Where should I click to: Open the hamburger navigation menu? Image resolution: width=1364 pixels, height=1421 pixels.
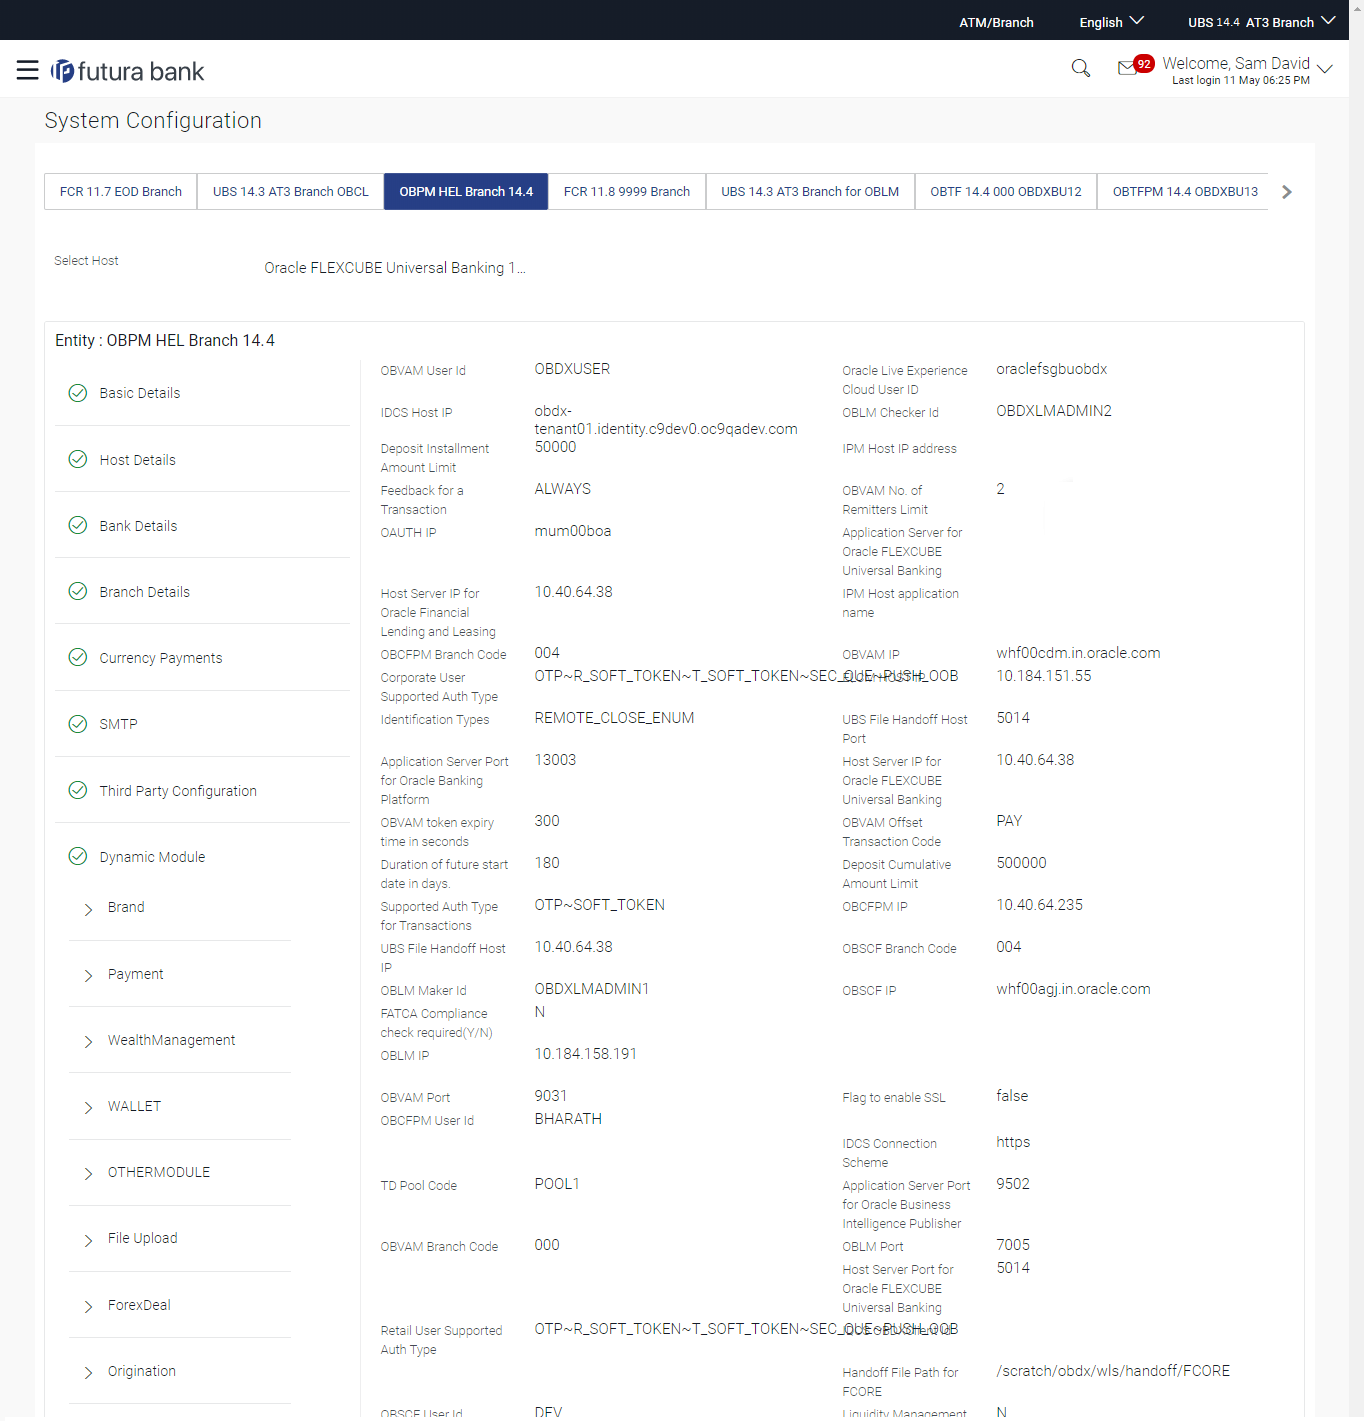pyautogui.click(x=28, y=70)
